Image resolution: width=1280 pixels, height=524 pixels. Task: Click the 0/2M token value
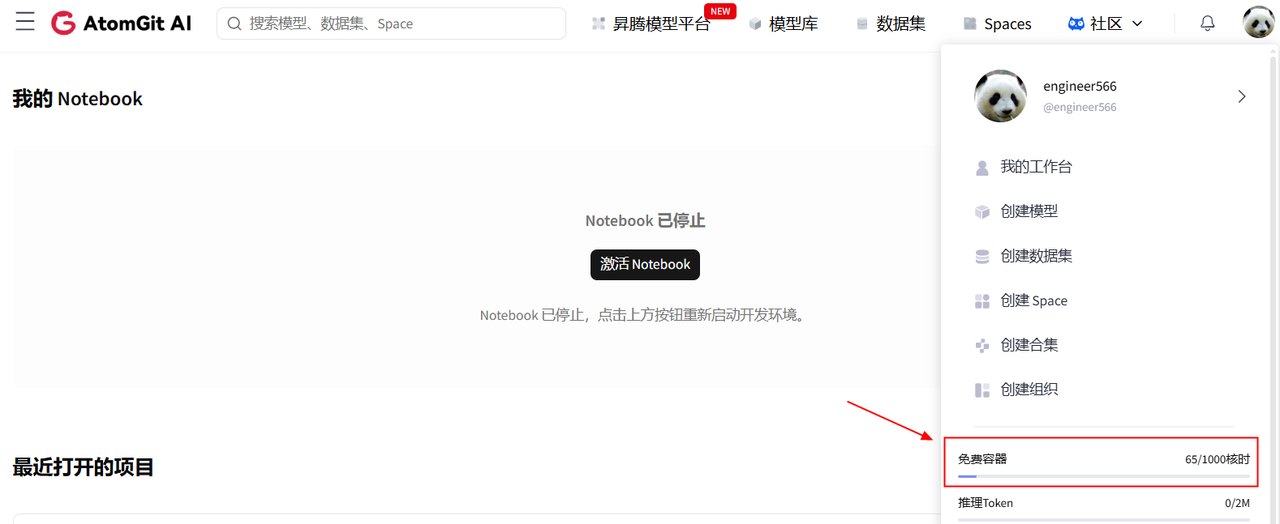[1237, 503]
